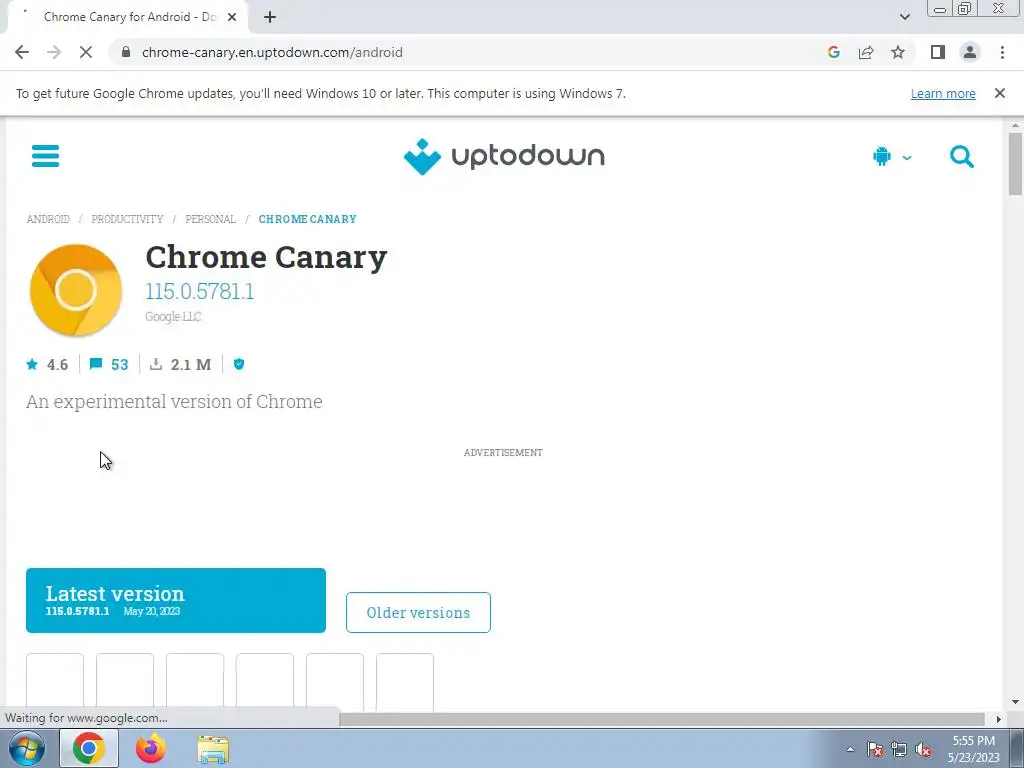Click the Google LLC developer name
1024x768 pixels.
(173, 317)
